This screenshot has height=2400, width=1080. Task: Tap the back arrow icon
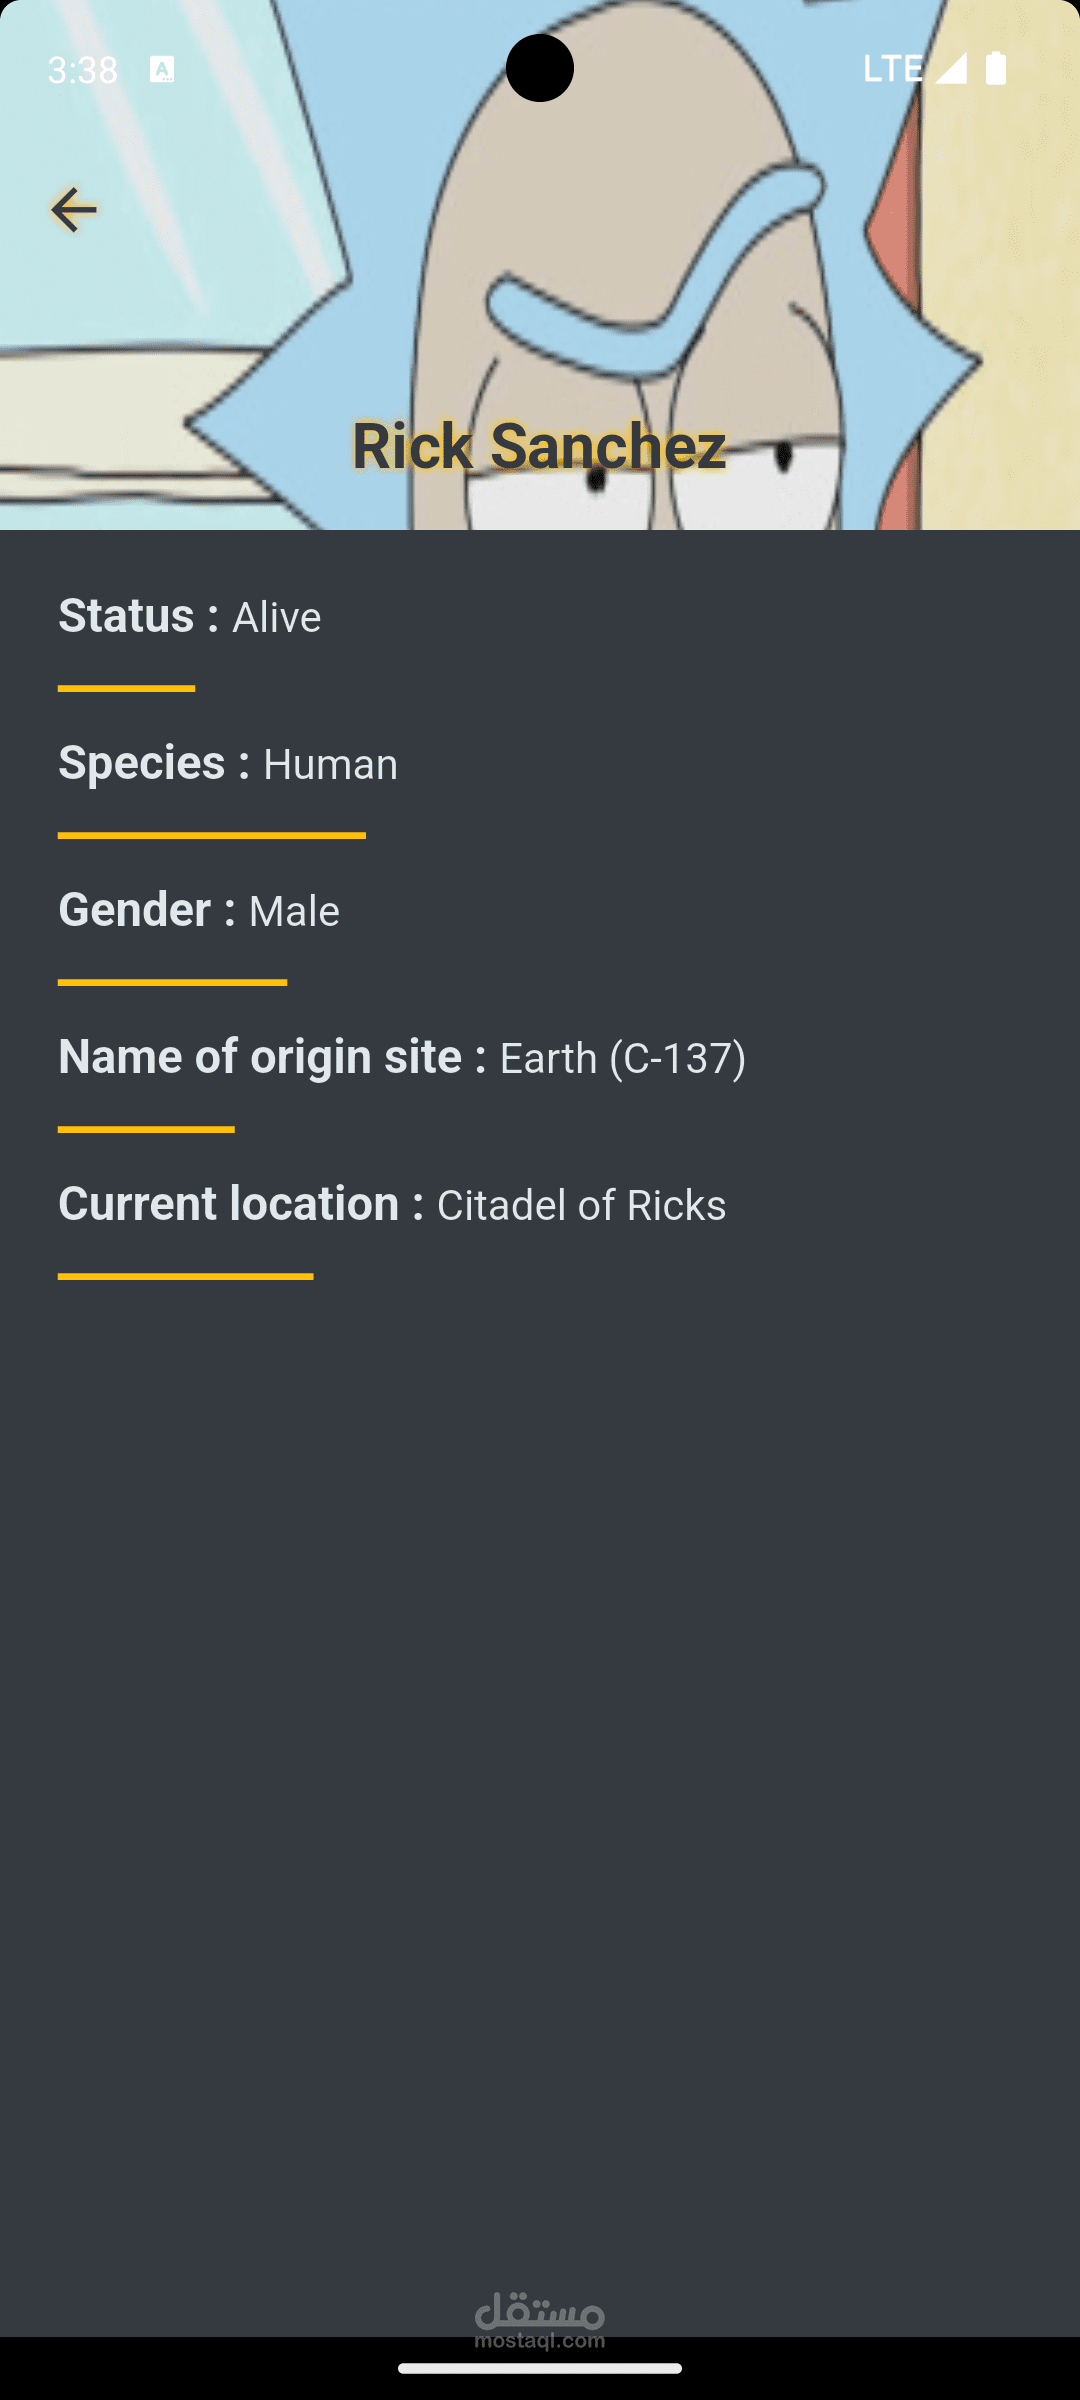(x=73, y=210)
